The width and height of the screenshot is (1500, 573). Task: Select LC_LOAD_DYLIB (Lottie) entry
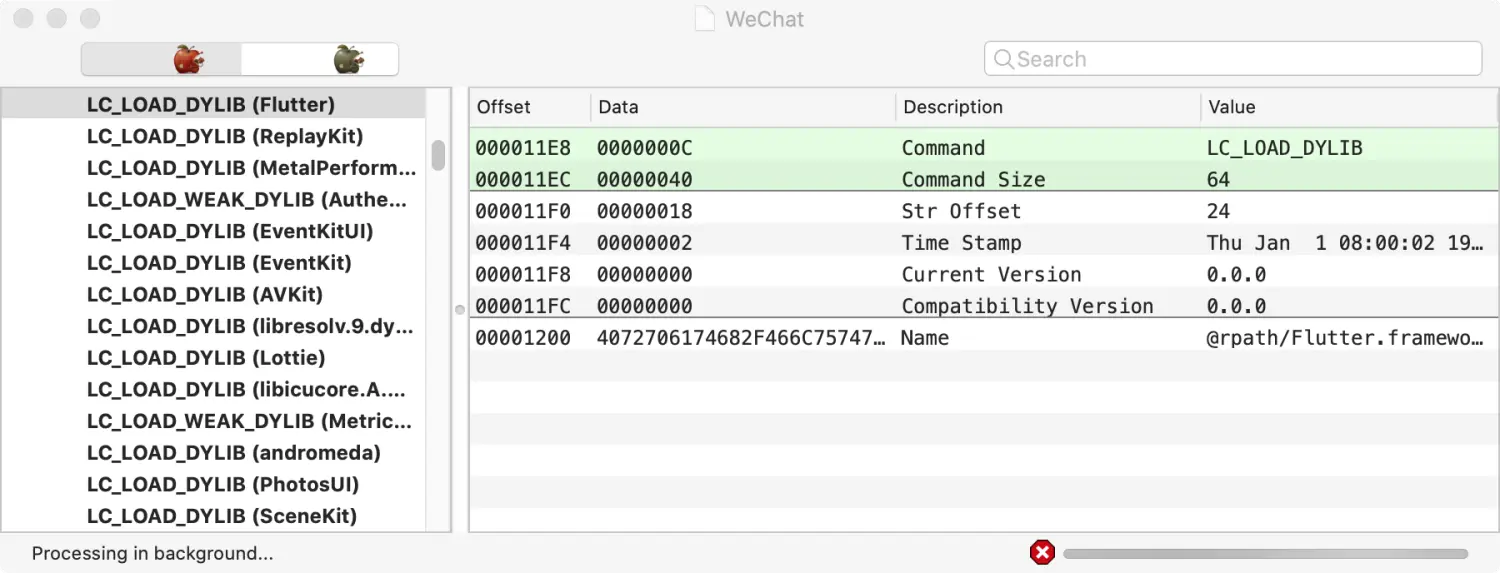206,358
